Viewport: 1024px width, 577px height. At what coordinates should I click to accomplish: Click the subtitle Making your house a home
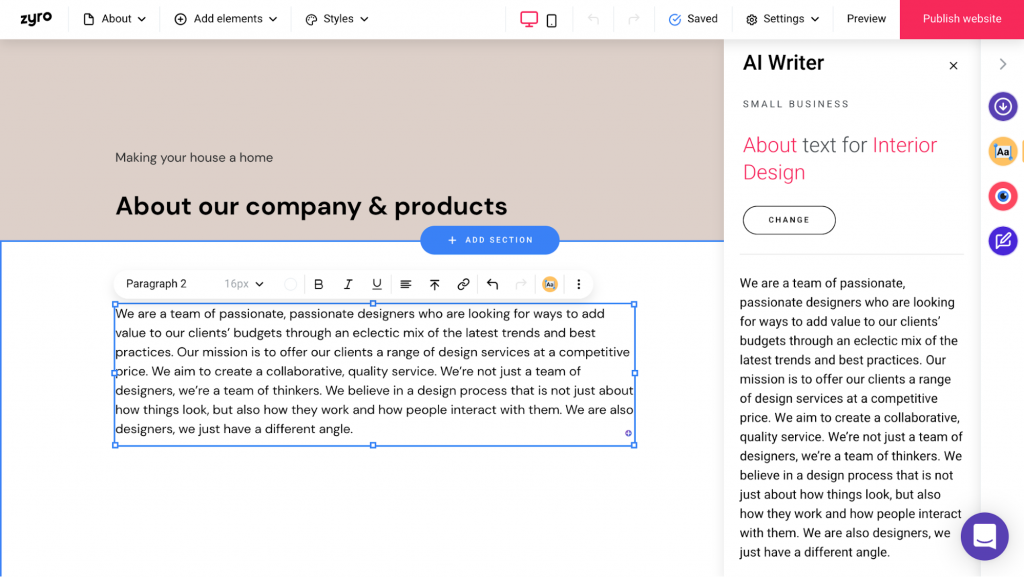click(194, 157)
